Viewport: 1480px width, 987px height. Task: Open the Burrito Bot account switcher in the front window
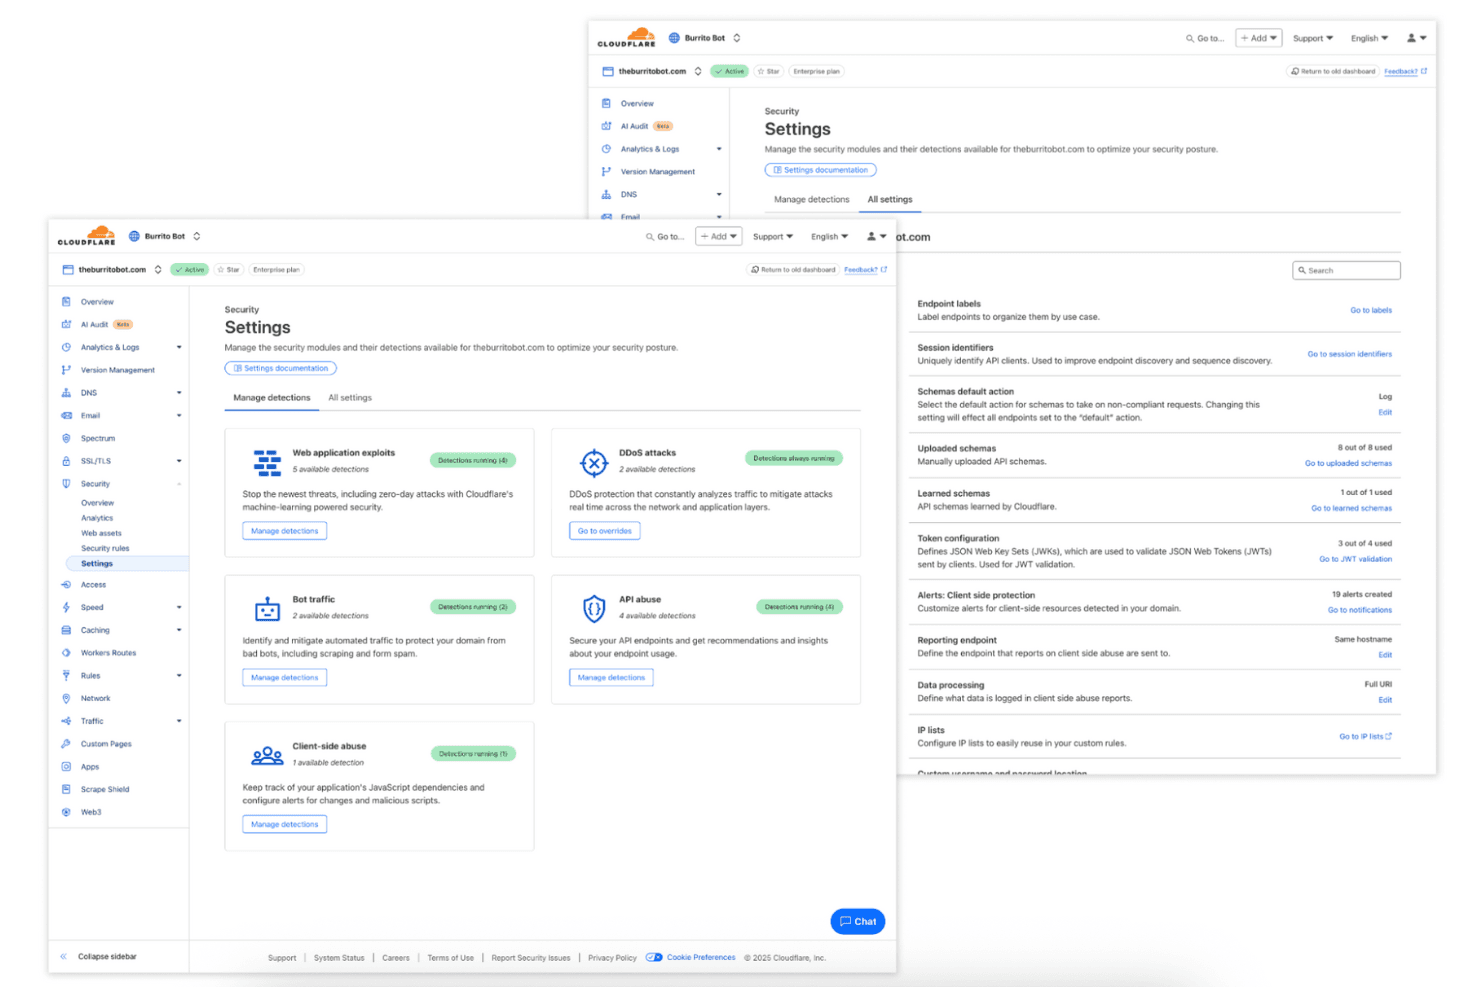click(x=165, y=237)
